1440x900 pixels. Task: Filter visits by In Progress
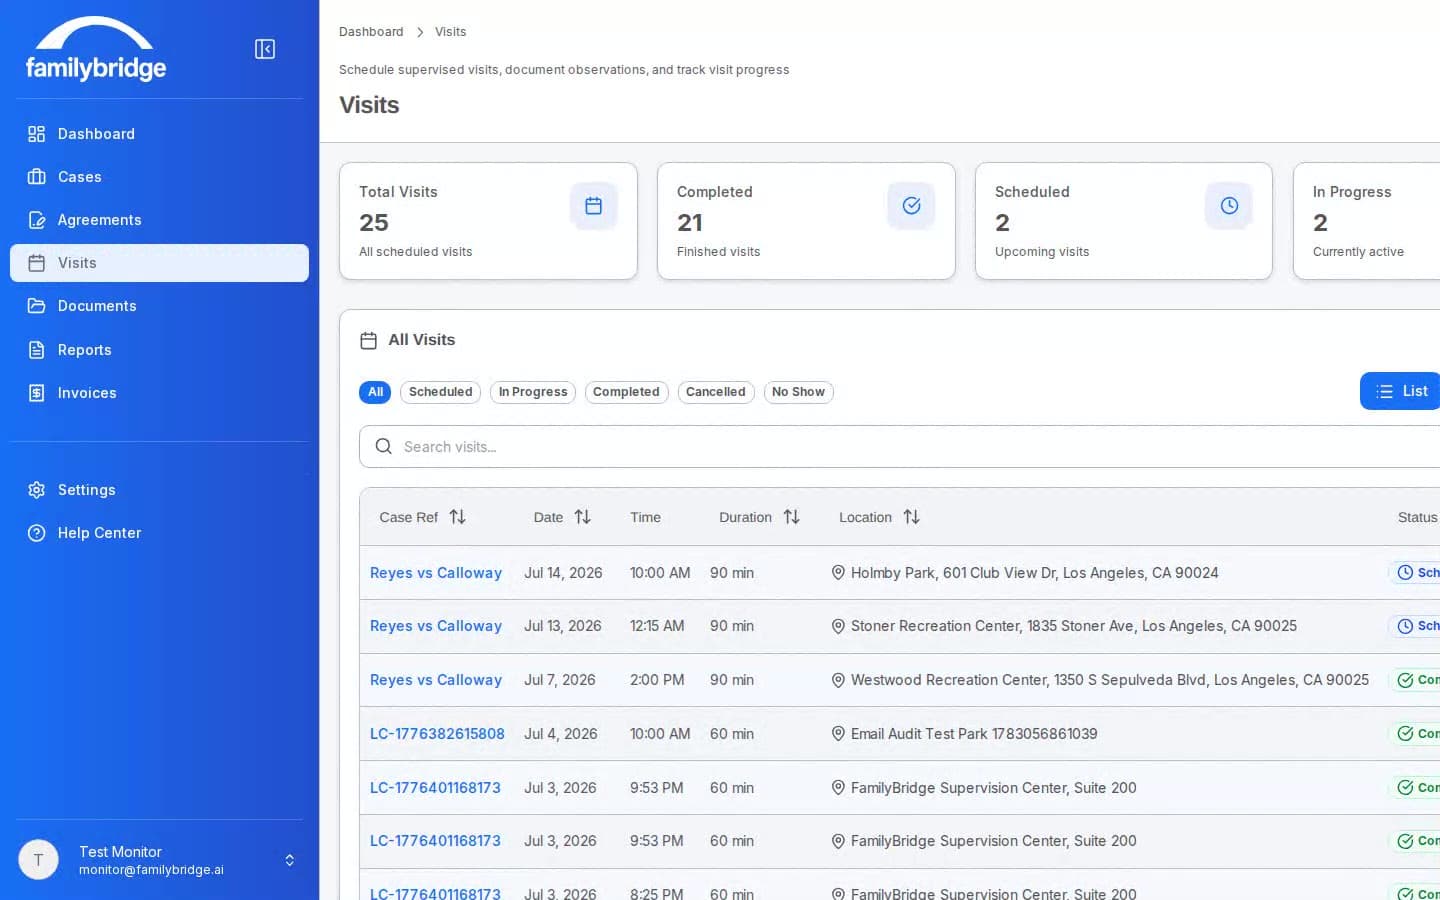click(x=533, y=392)
